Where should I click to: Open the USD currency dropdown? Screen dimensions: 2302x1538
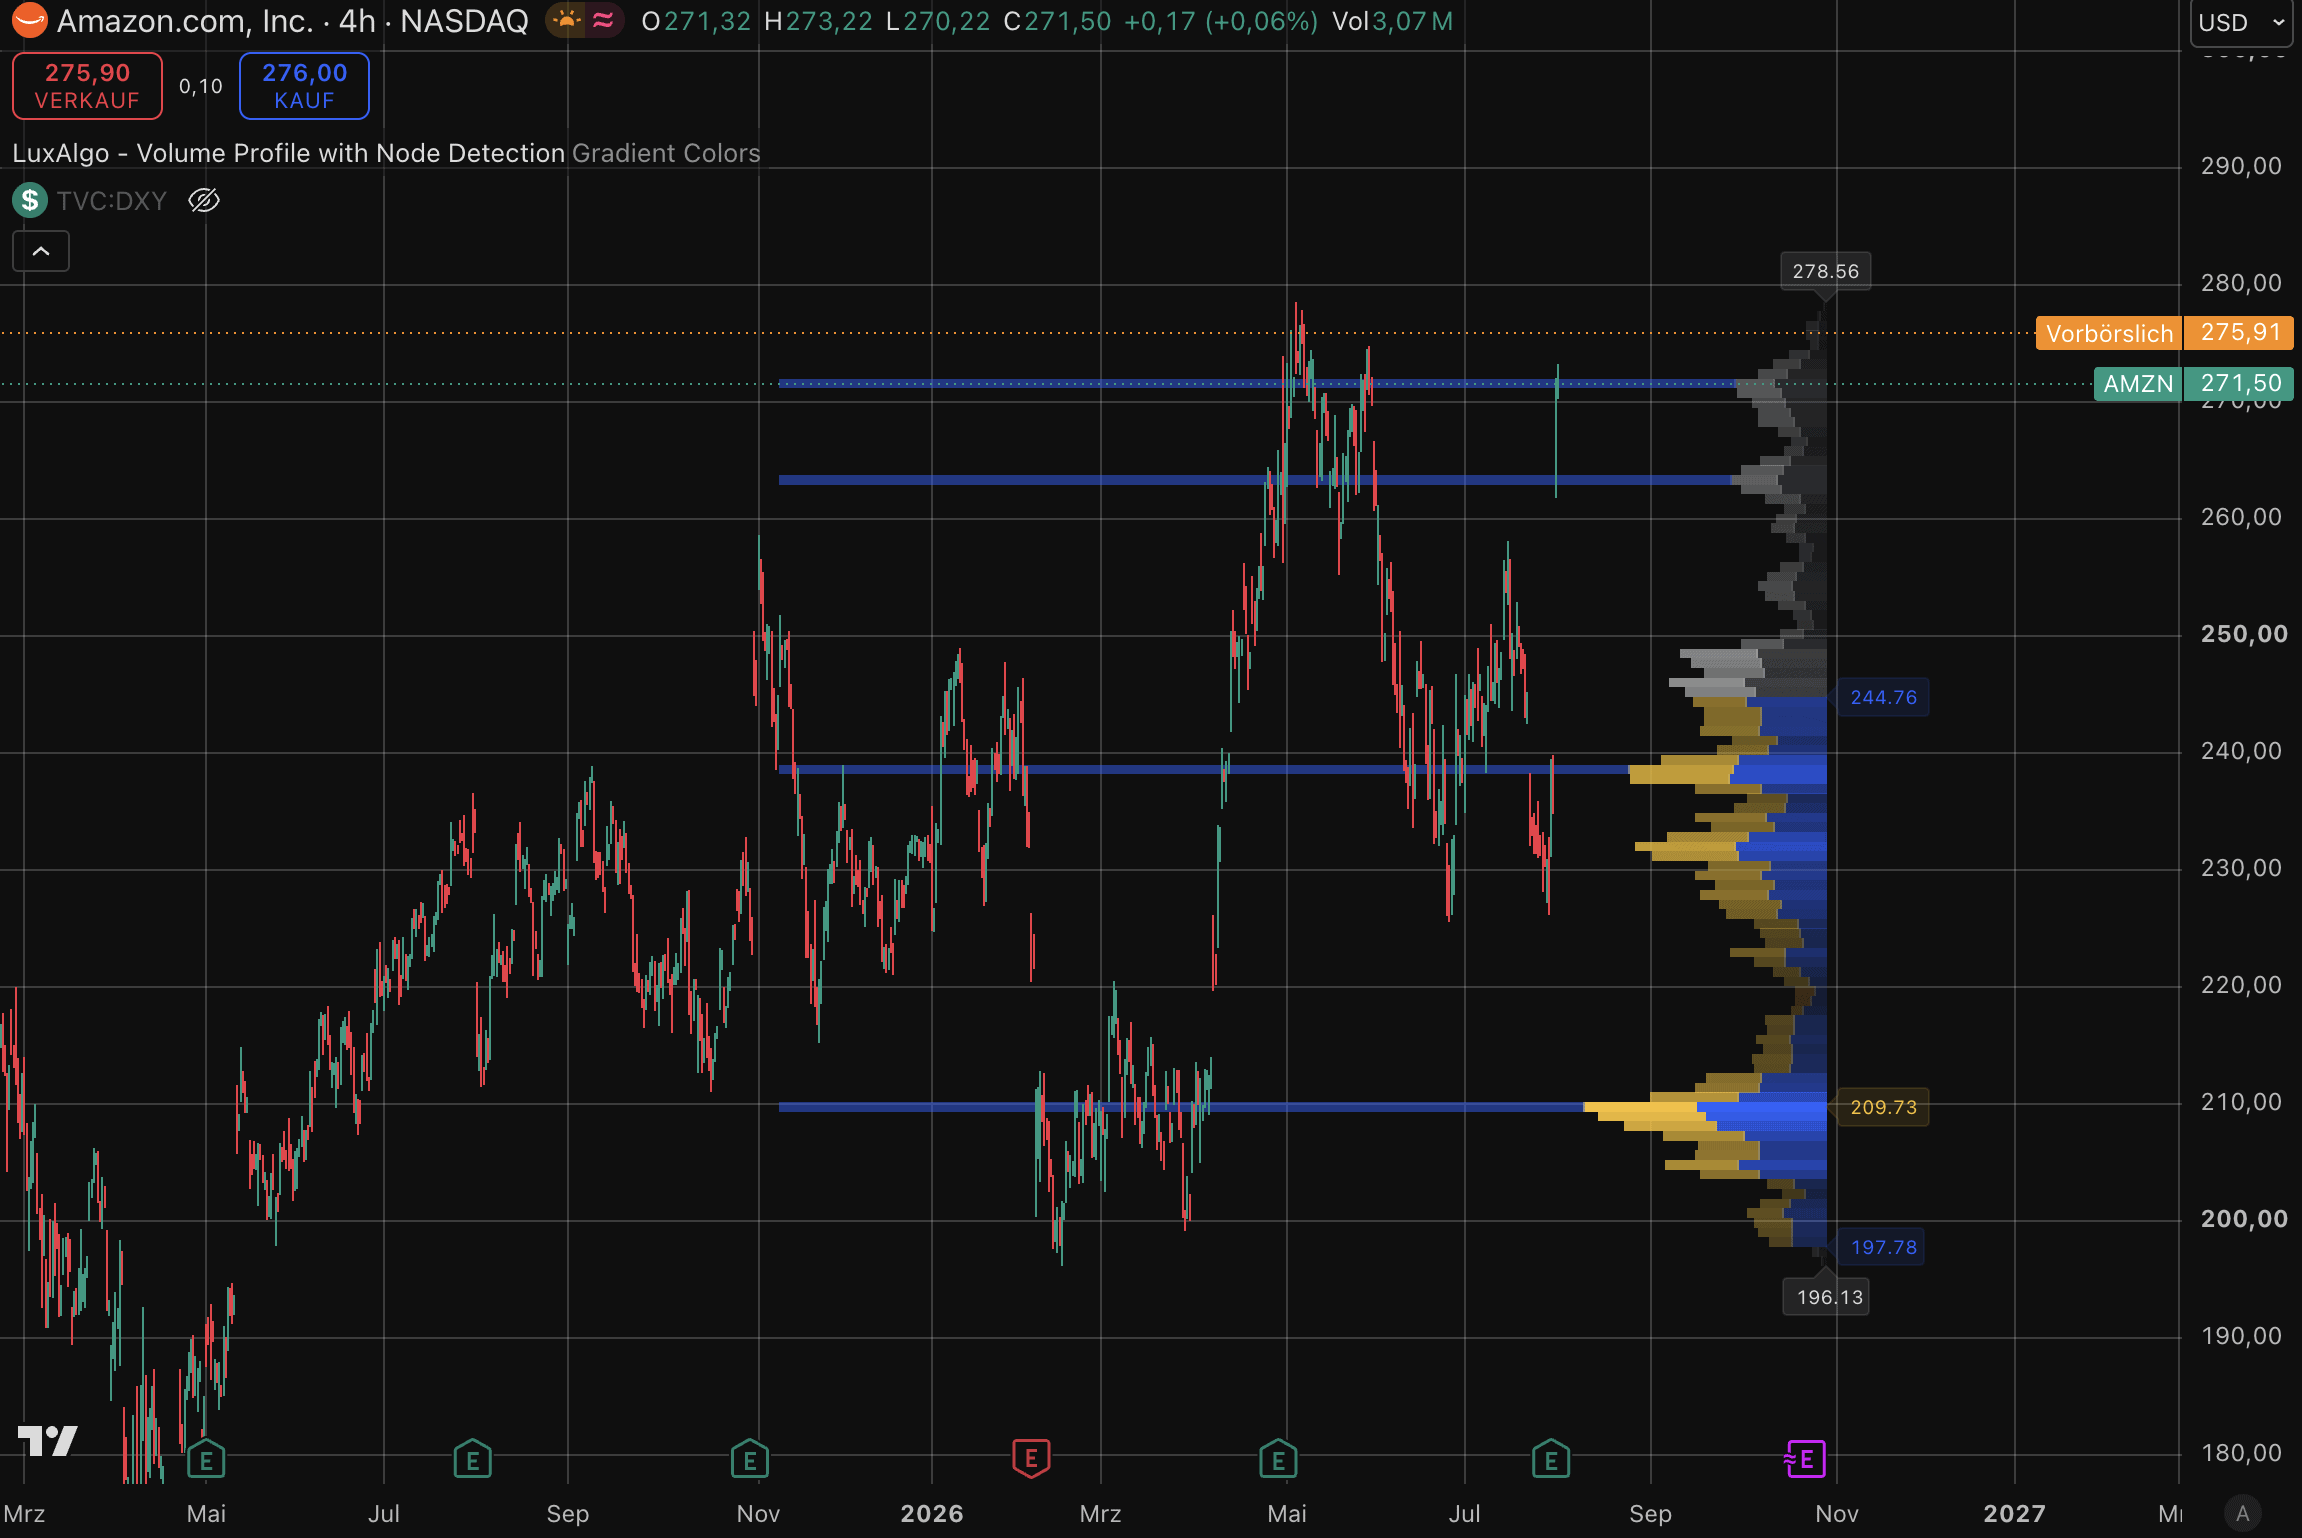(x=2240, y=22)
